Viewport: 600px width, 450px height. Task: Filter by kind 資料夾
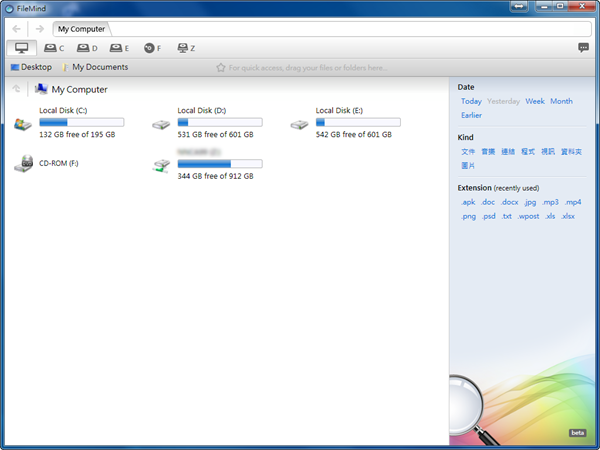coord(571,152)
